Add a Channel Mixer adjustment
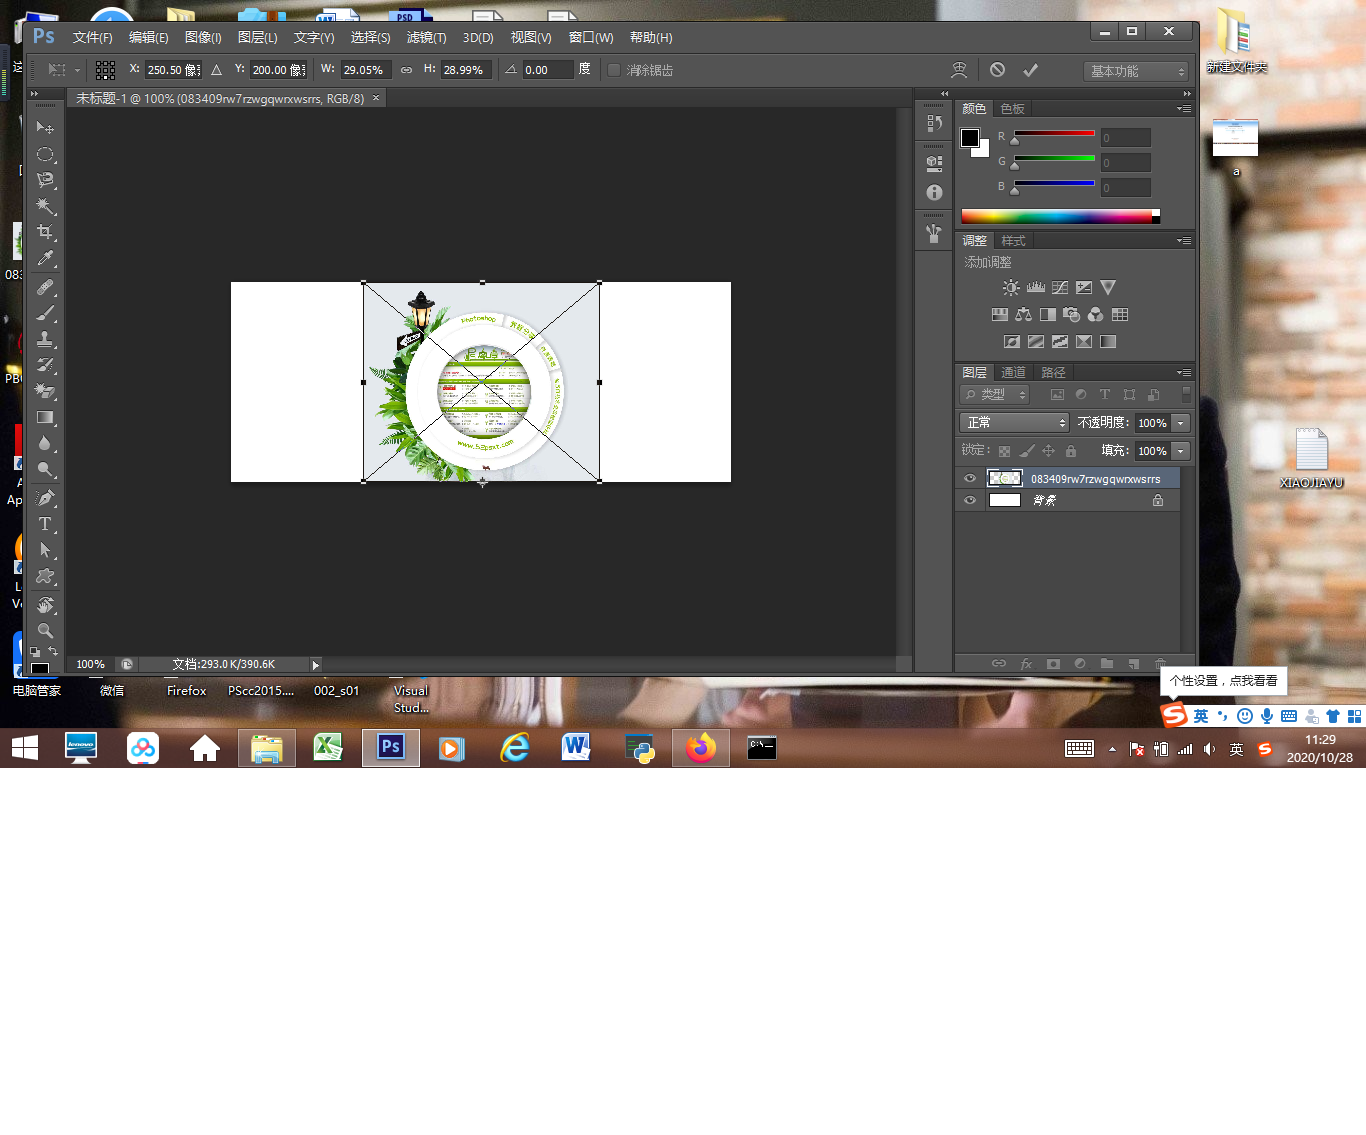 pos(1096,315)
